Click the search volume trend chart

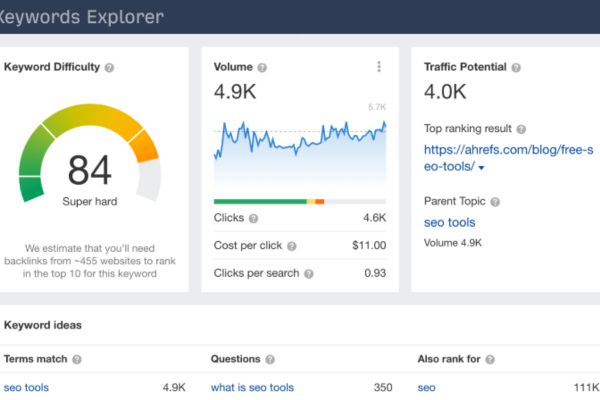click(300, 153)
